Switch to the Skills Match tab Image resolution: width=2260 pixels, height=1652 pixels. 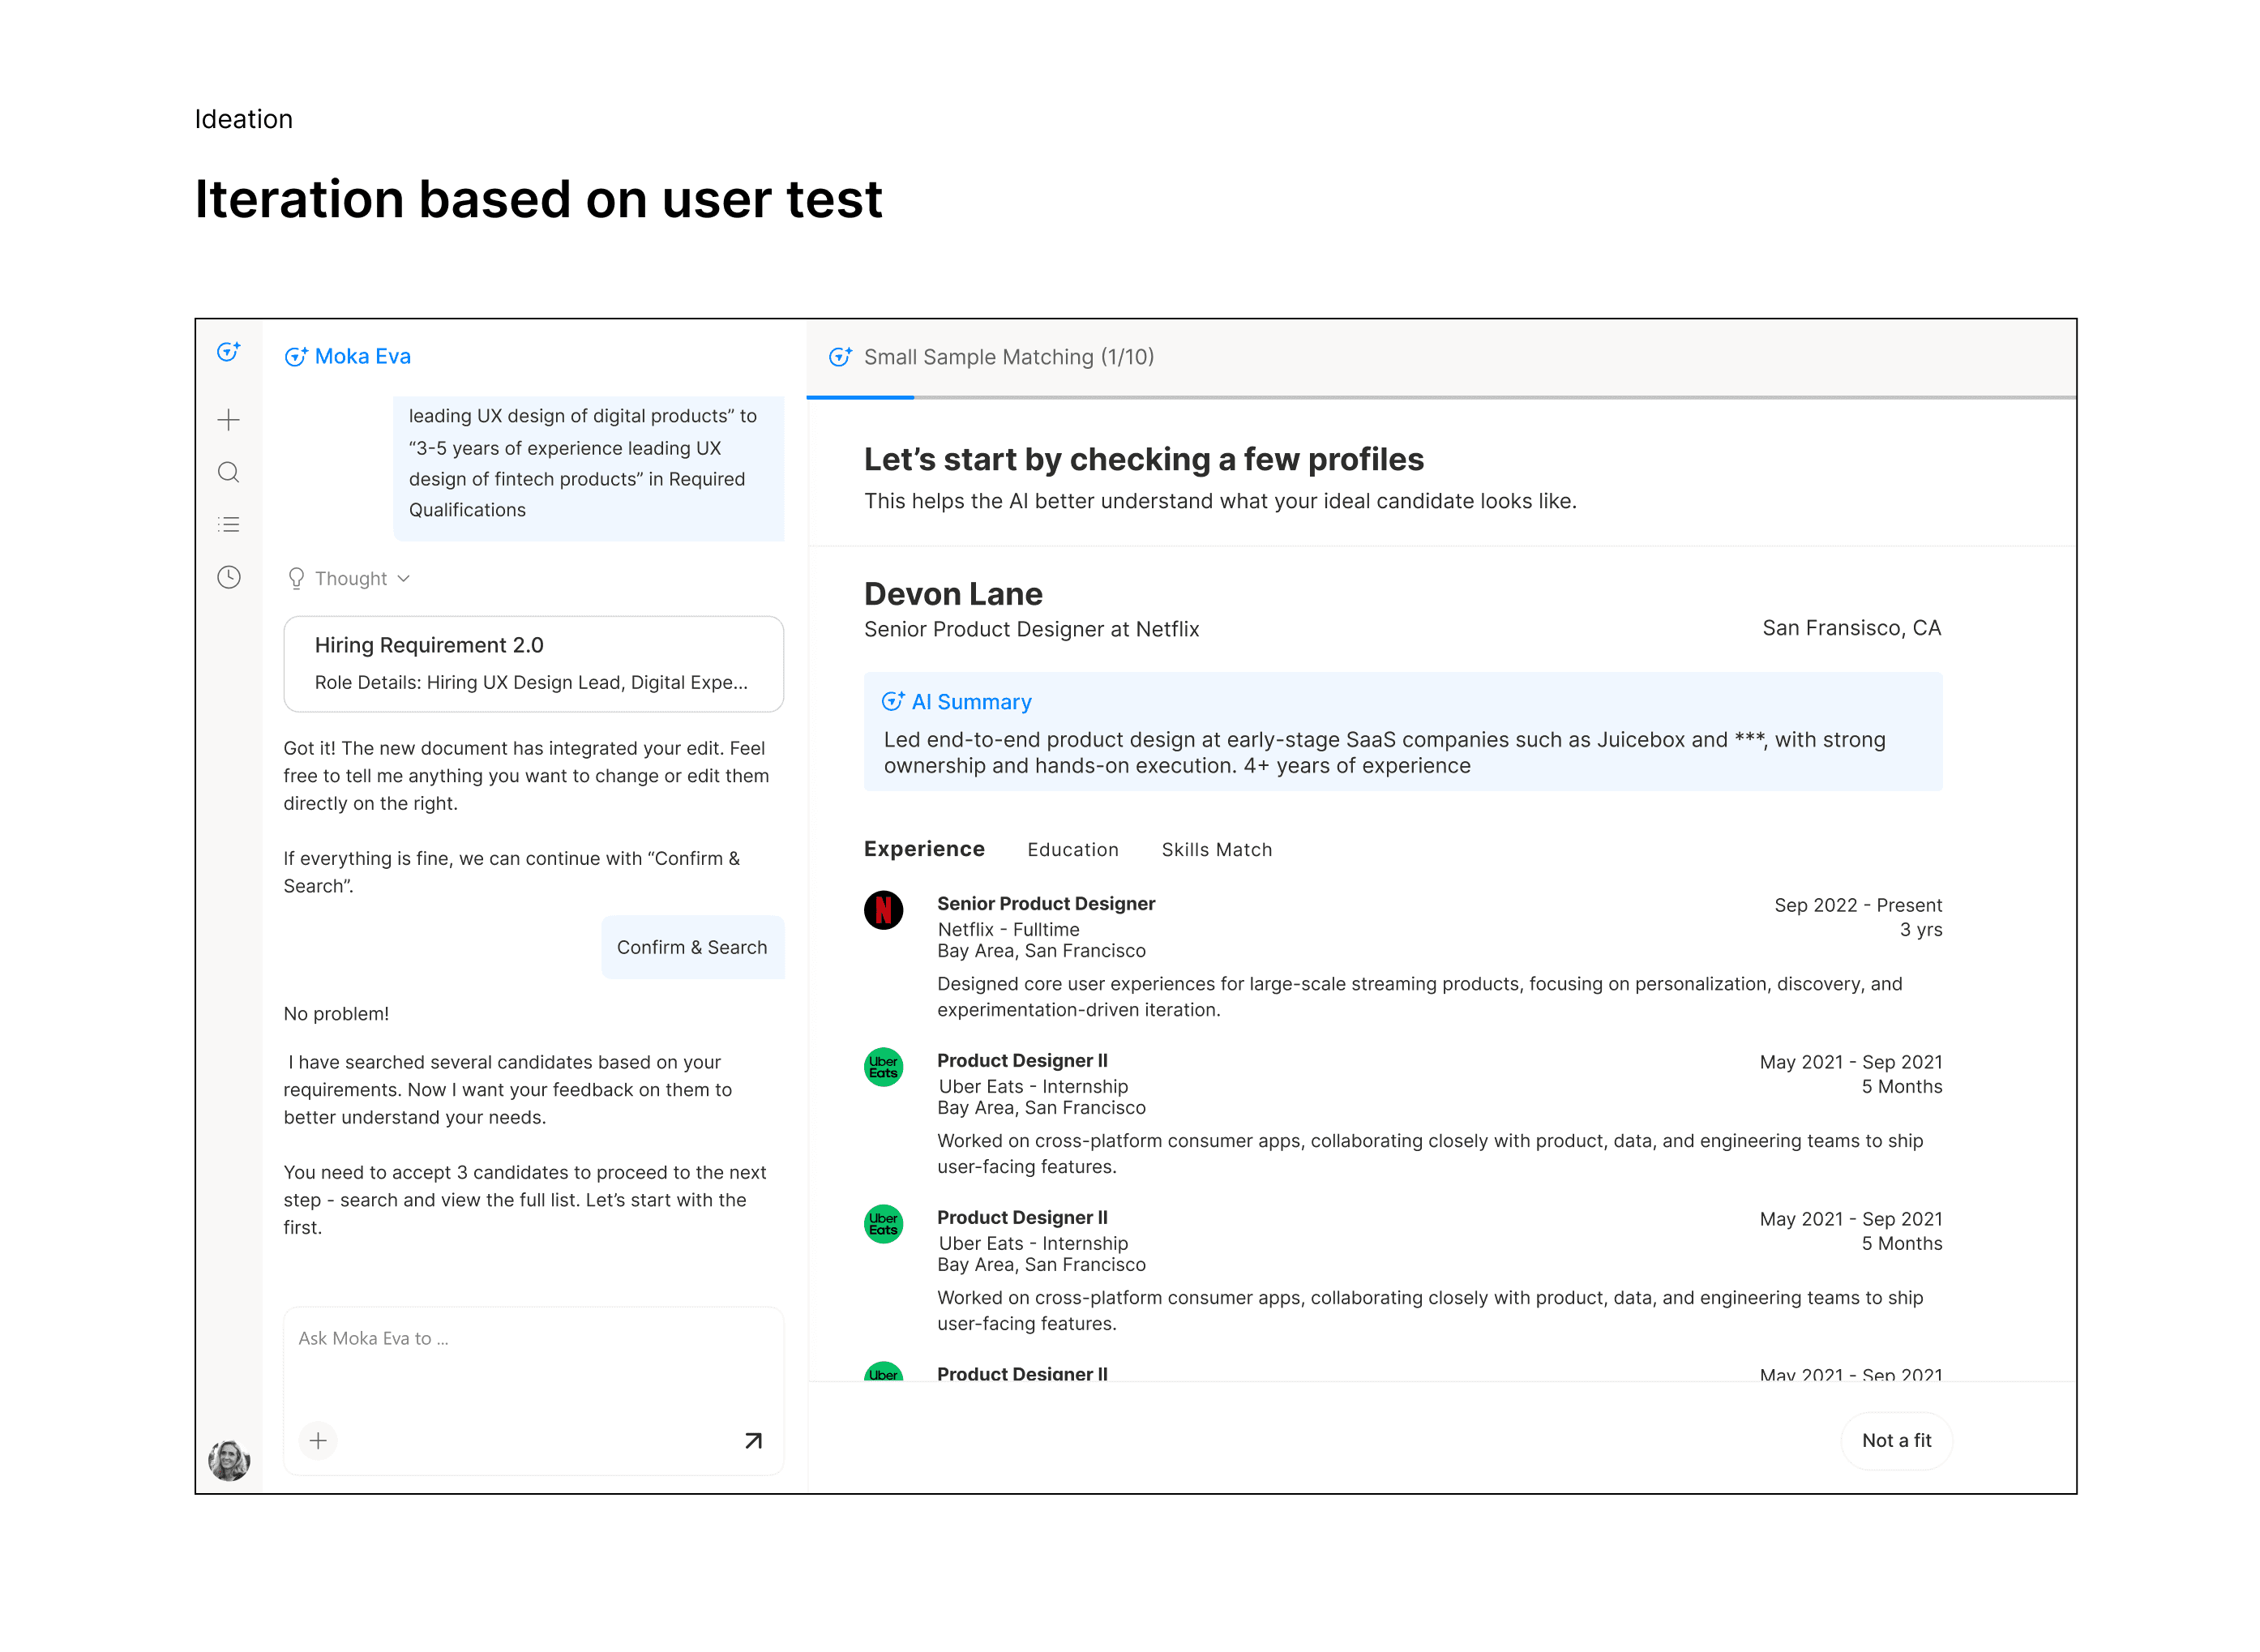coord(1216,850)
